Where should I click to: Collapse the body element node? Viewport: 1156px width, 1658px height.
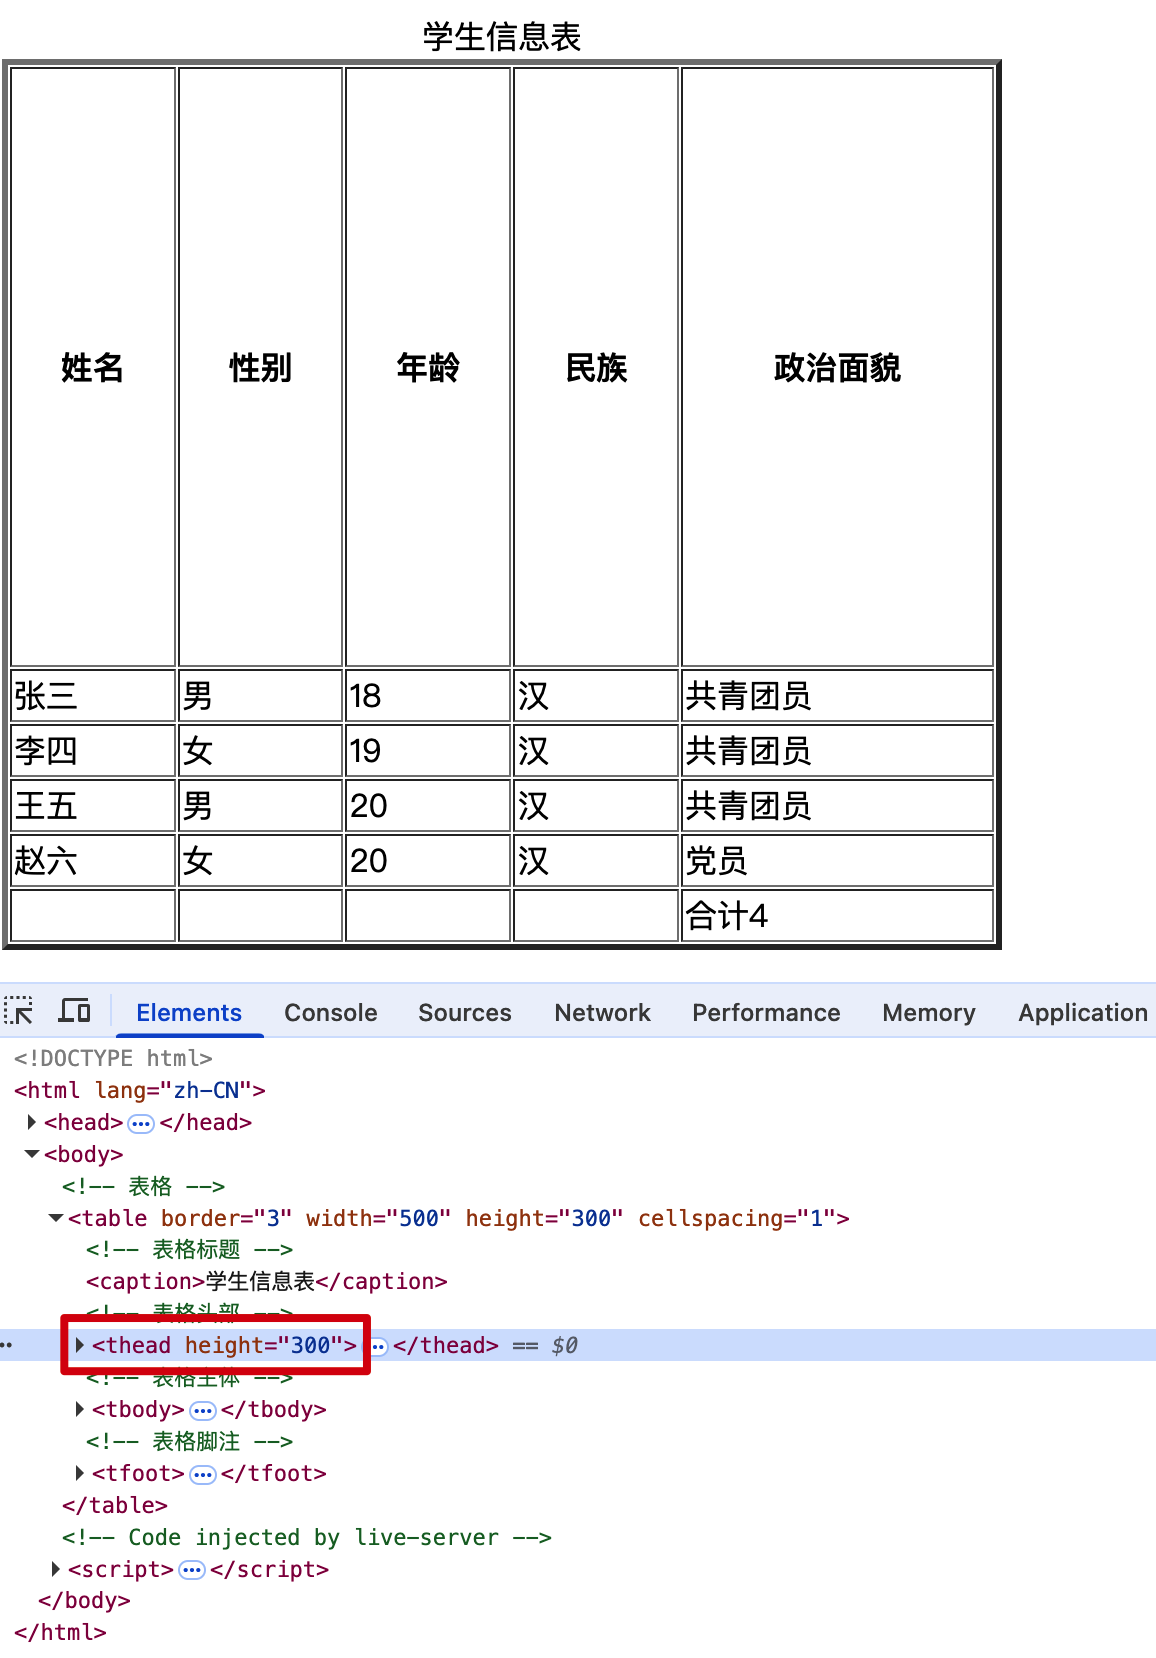coord(32,1154)
